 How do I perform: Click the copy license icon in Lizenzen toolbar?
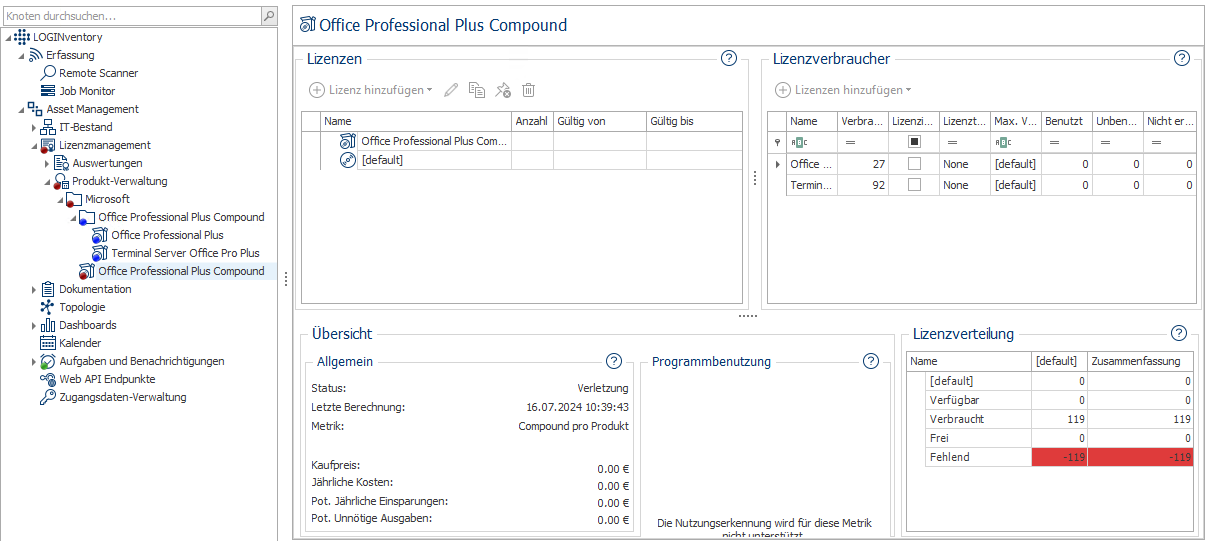click(477, 90)
